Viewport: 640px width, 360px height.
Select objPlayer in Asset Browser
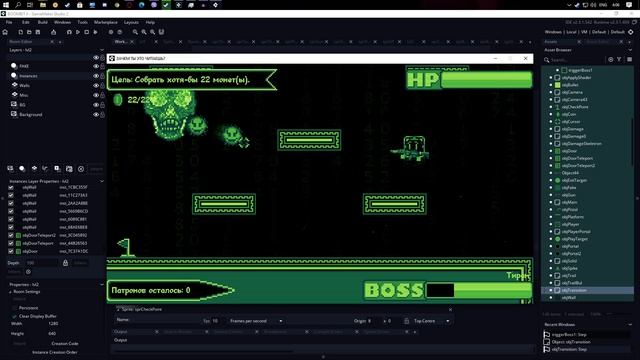[570, 224]
